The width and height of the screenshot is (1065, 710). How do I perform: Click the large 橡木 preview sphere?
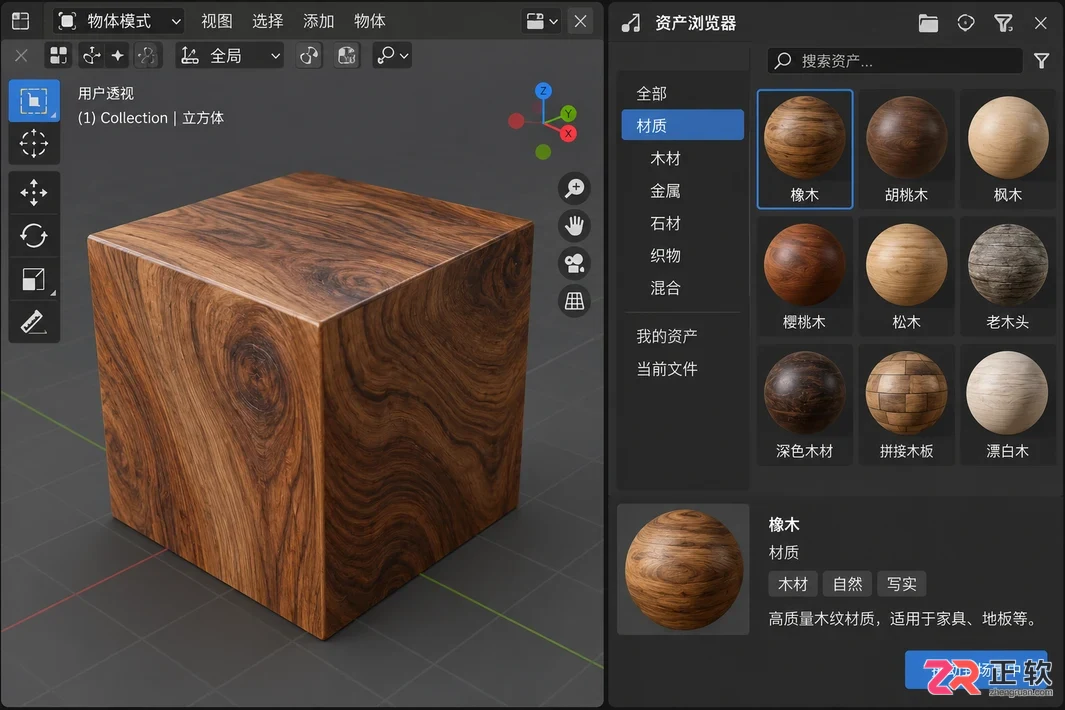click(683, 569)
